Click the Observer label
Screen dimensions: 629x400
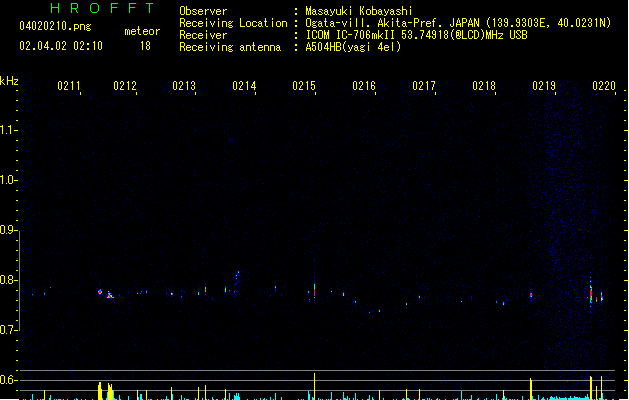tap(203, 11)
